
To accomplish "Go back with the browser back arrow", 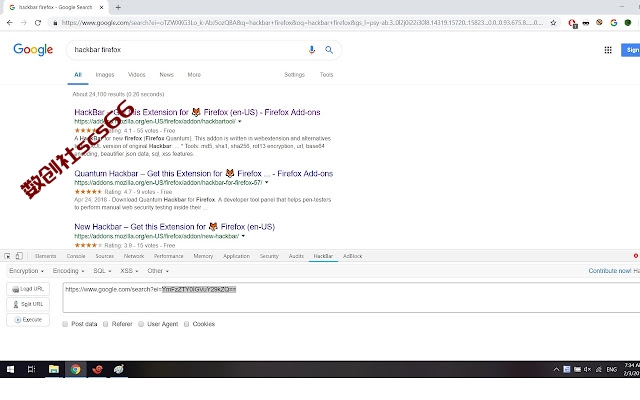I will tap(10, 23).
